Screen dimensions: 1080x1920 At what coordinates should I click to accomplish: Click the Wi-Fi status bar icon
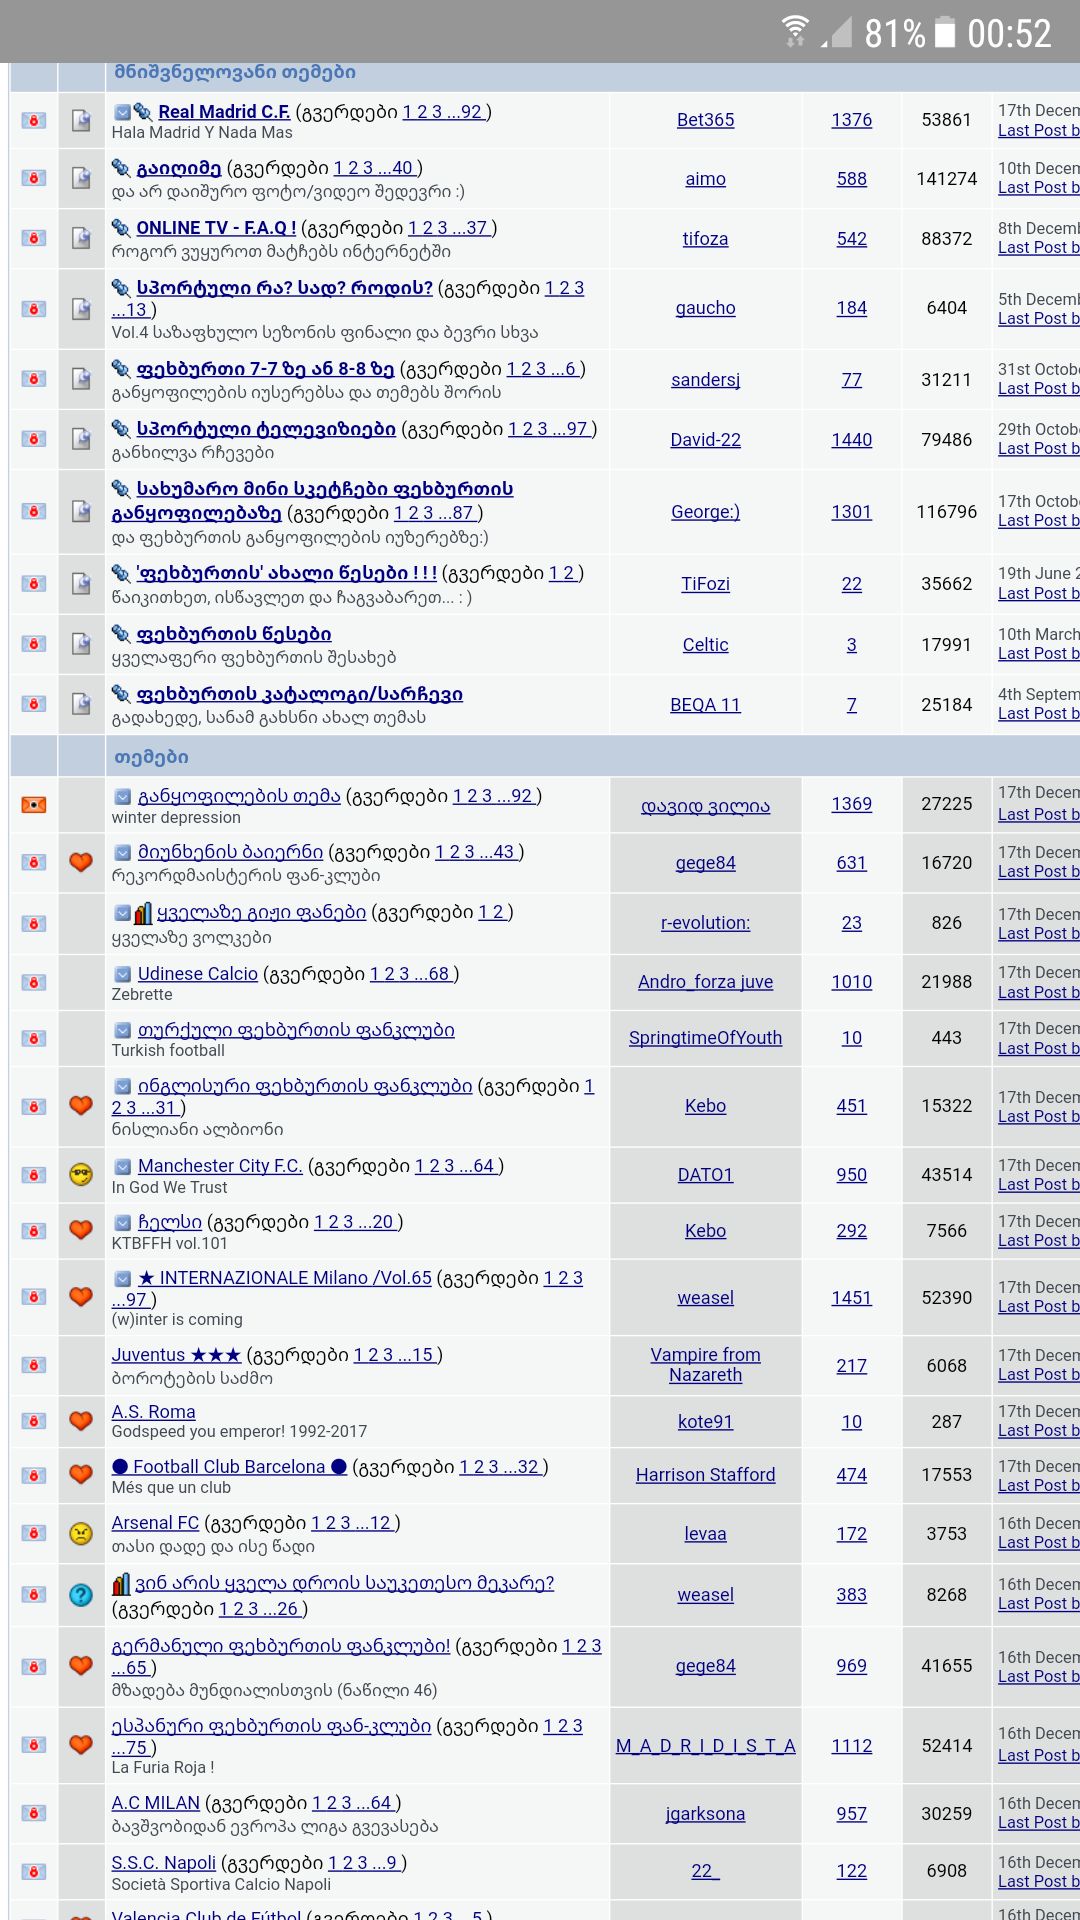tap(795, 31)
